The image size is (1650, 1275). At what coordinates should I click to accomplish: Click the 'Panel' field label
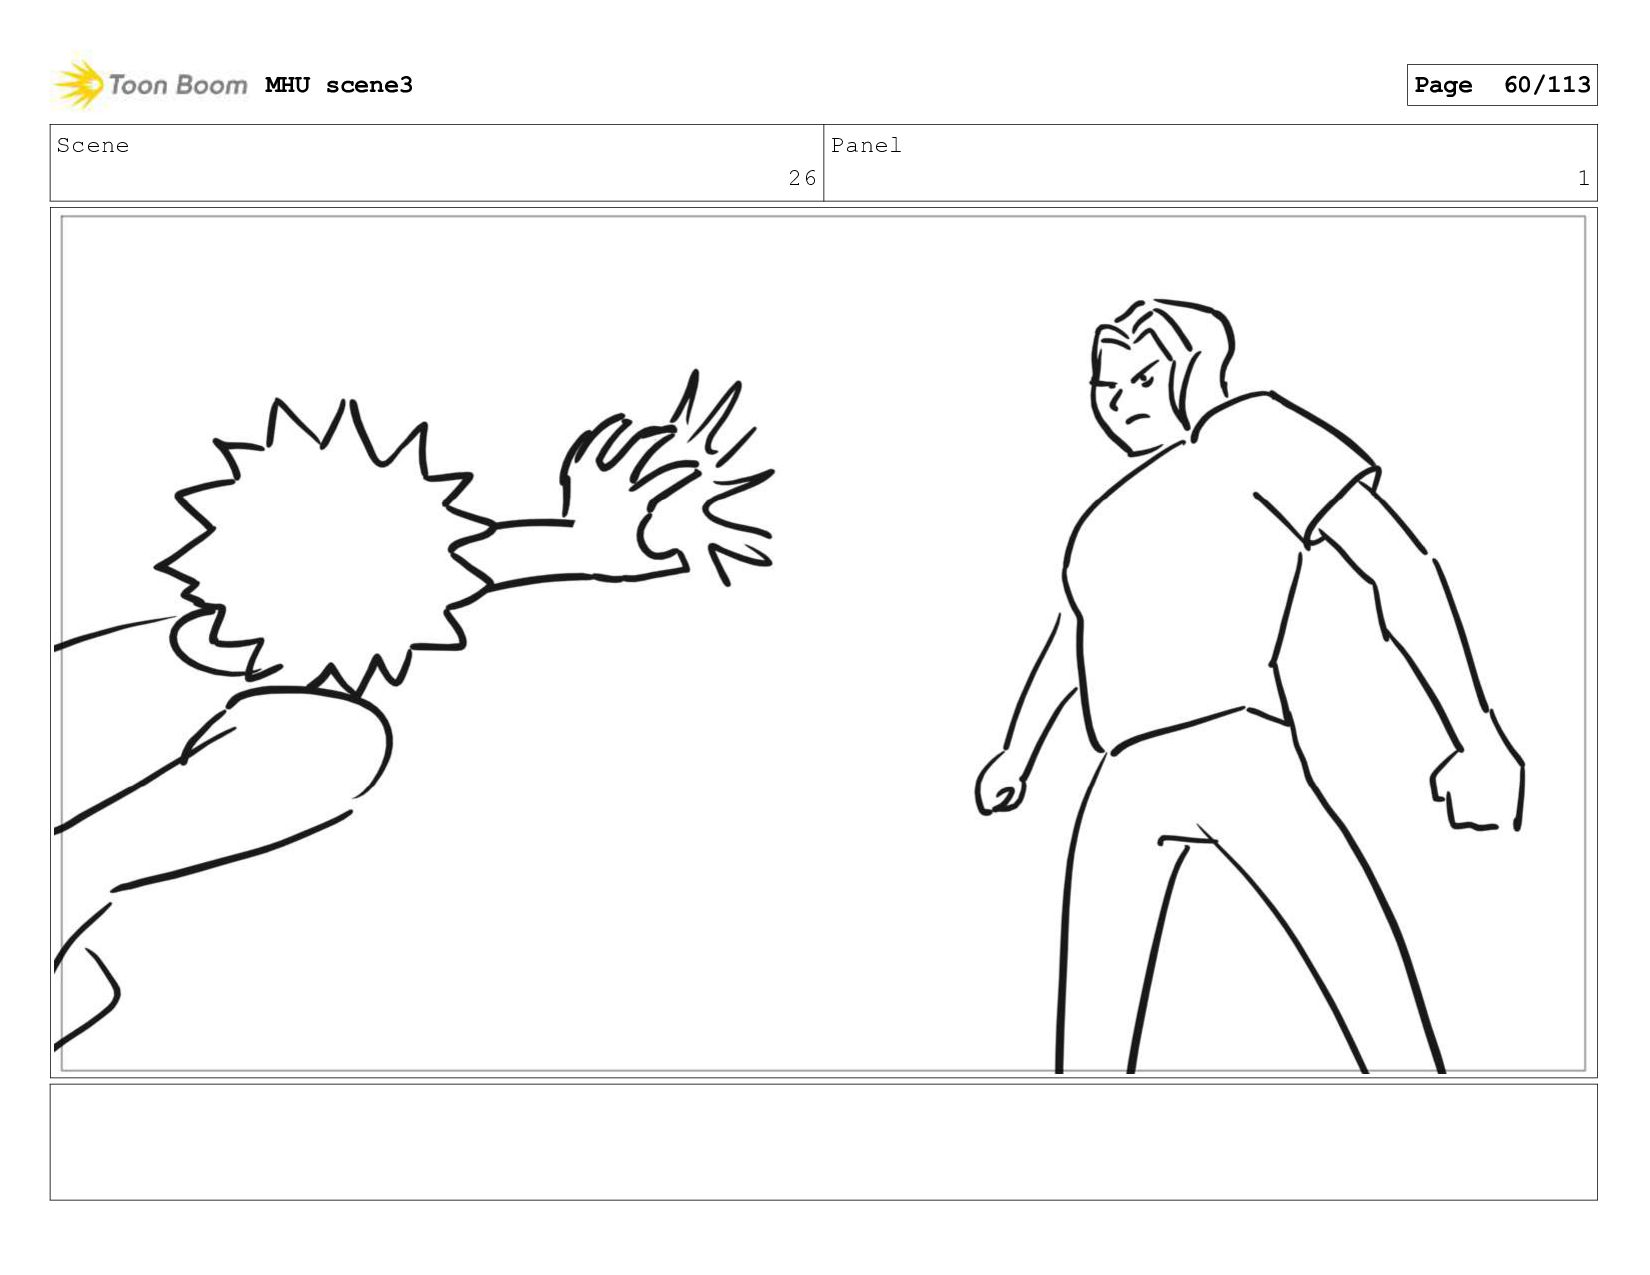866,146
